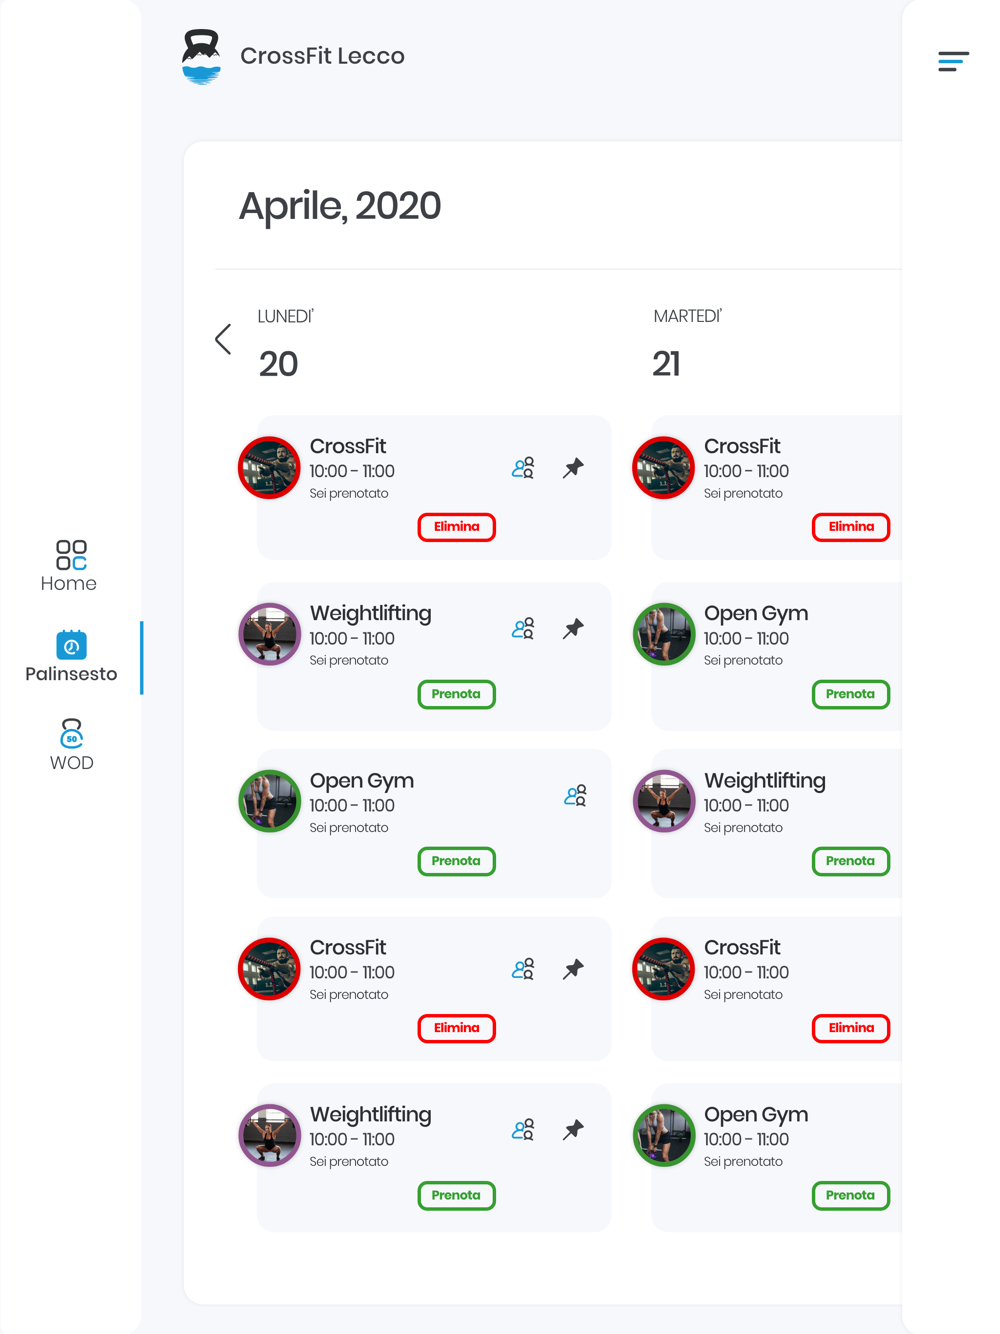Open the WOD kettlebell section
The width and height of the screenshot is (1000, 1334).
(x=71, y=745)
